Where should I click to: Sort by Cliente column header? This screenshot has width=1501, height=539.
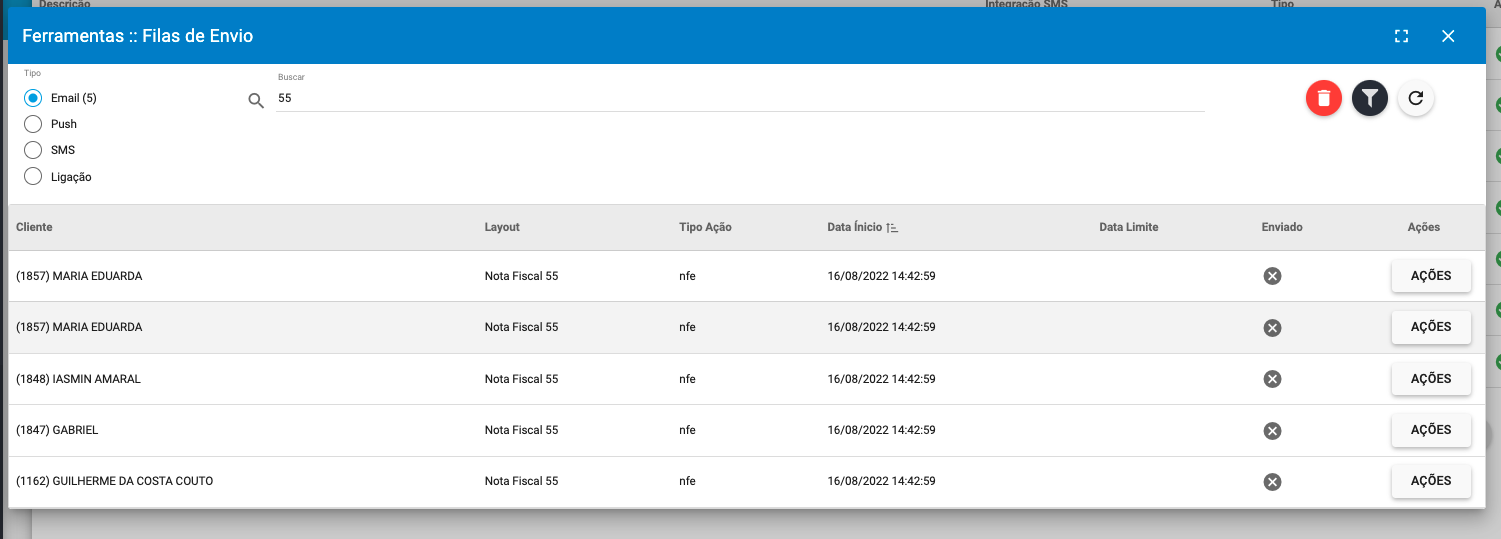(x=34, y=227)
